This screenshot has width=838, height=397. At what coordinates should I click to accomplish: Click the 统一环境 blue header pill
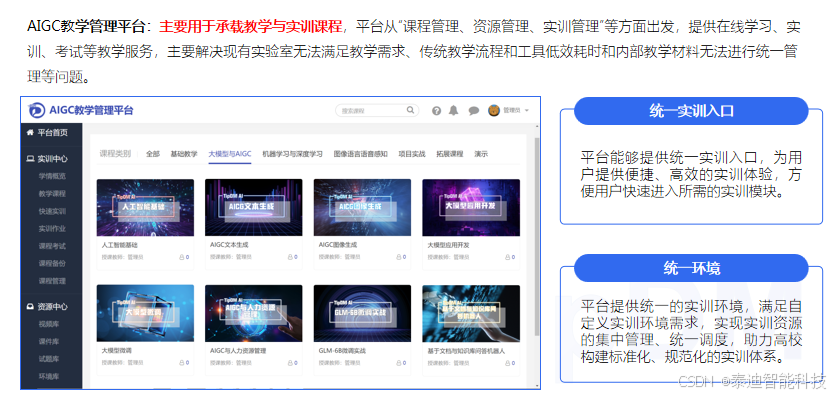pyautogui.click(x=691, y=268)
